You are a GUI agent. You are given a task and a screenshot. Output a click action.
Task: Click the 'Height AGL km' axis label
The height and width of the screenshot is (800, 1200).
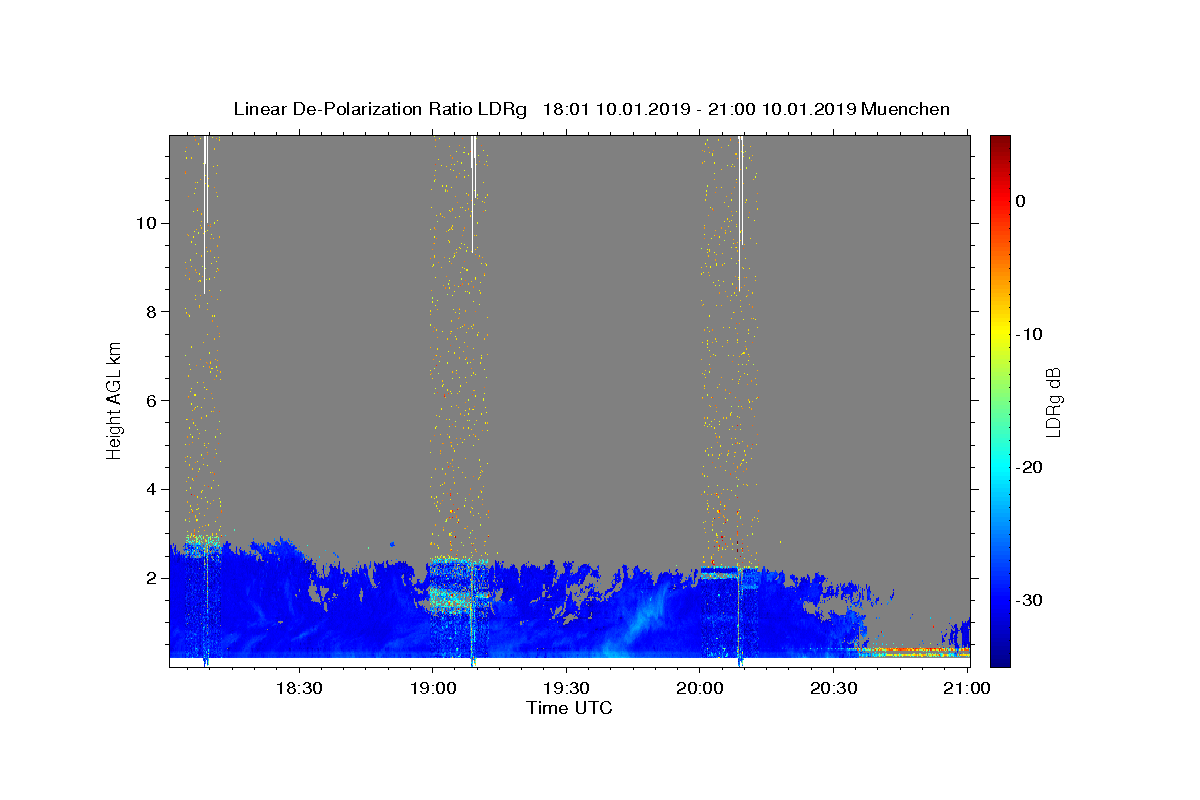click(114, 400)
